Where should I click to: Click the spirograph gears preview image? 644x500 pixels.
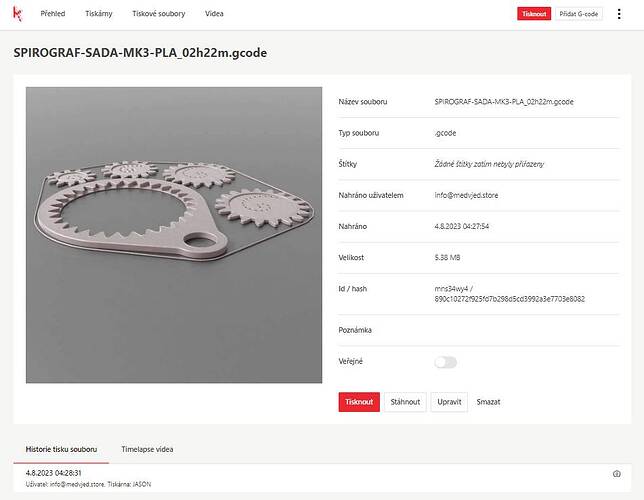tap(174, 235)
